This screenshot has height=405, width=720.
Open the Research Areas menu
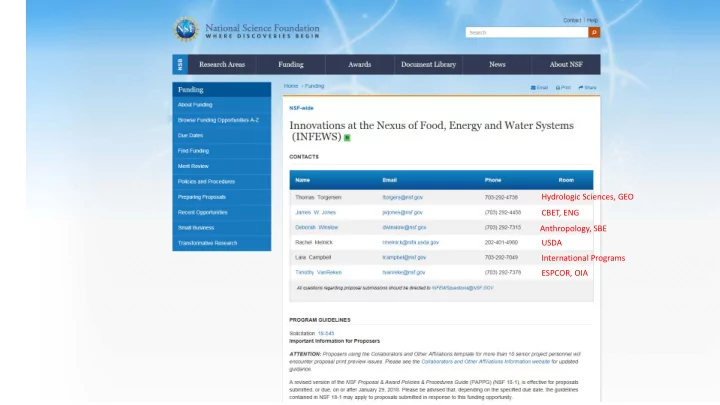click(222, 64)
